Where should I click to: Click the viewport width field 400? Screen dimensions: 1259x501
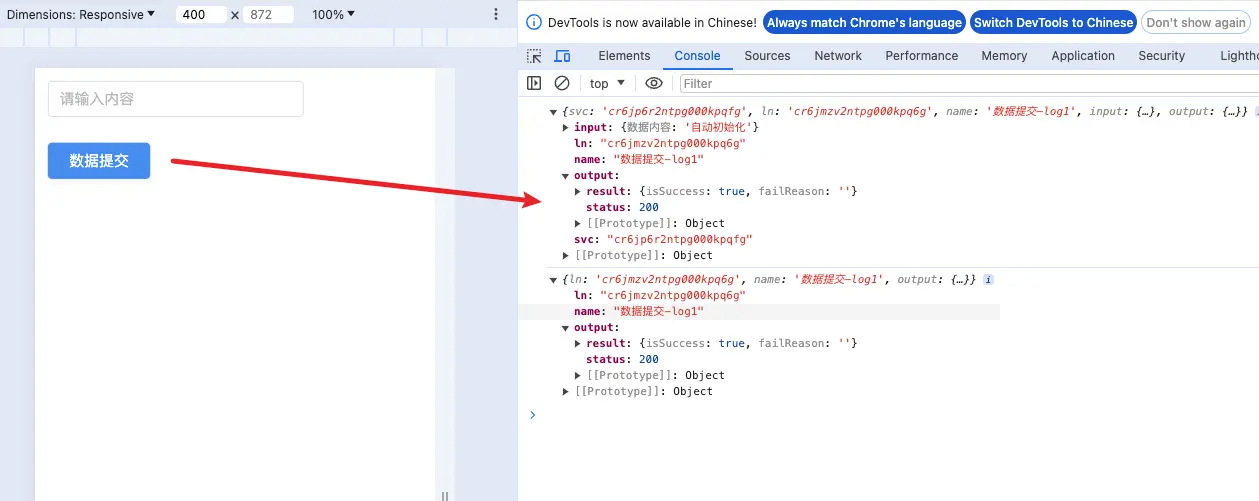[x=200, y=15]
